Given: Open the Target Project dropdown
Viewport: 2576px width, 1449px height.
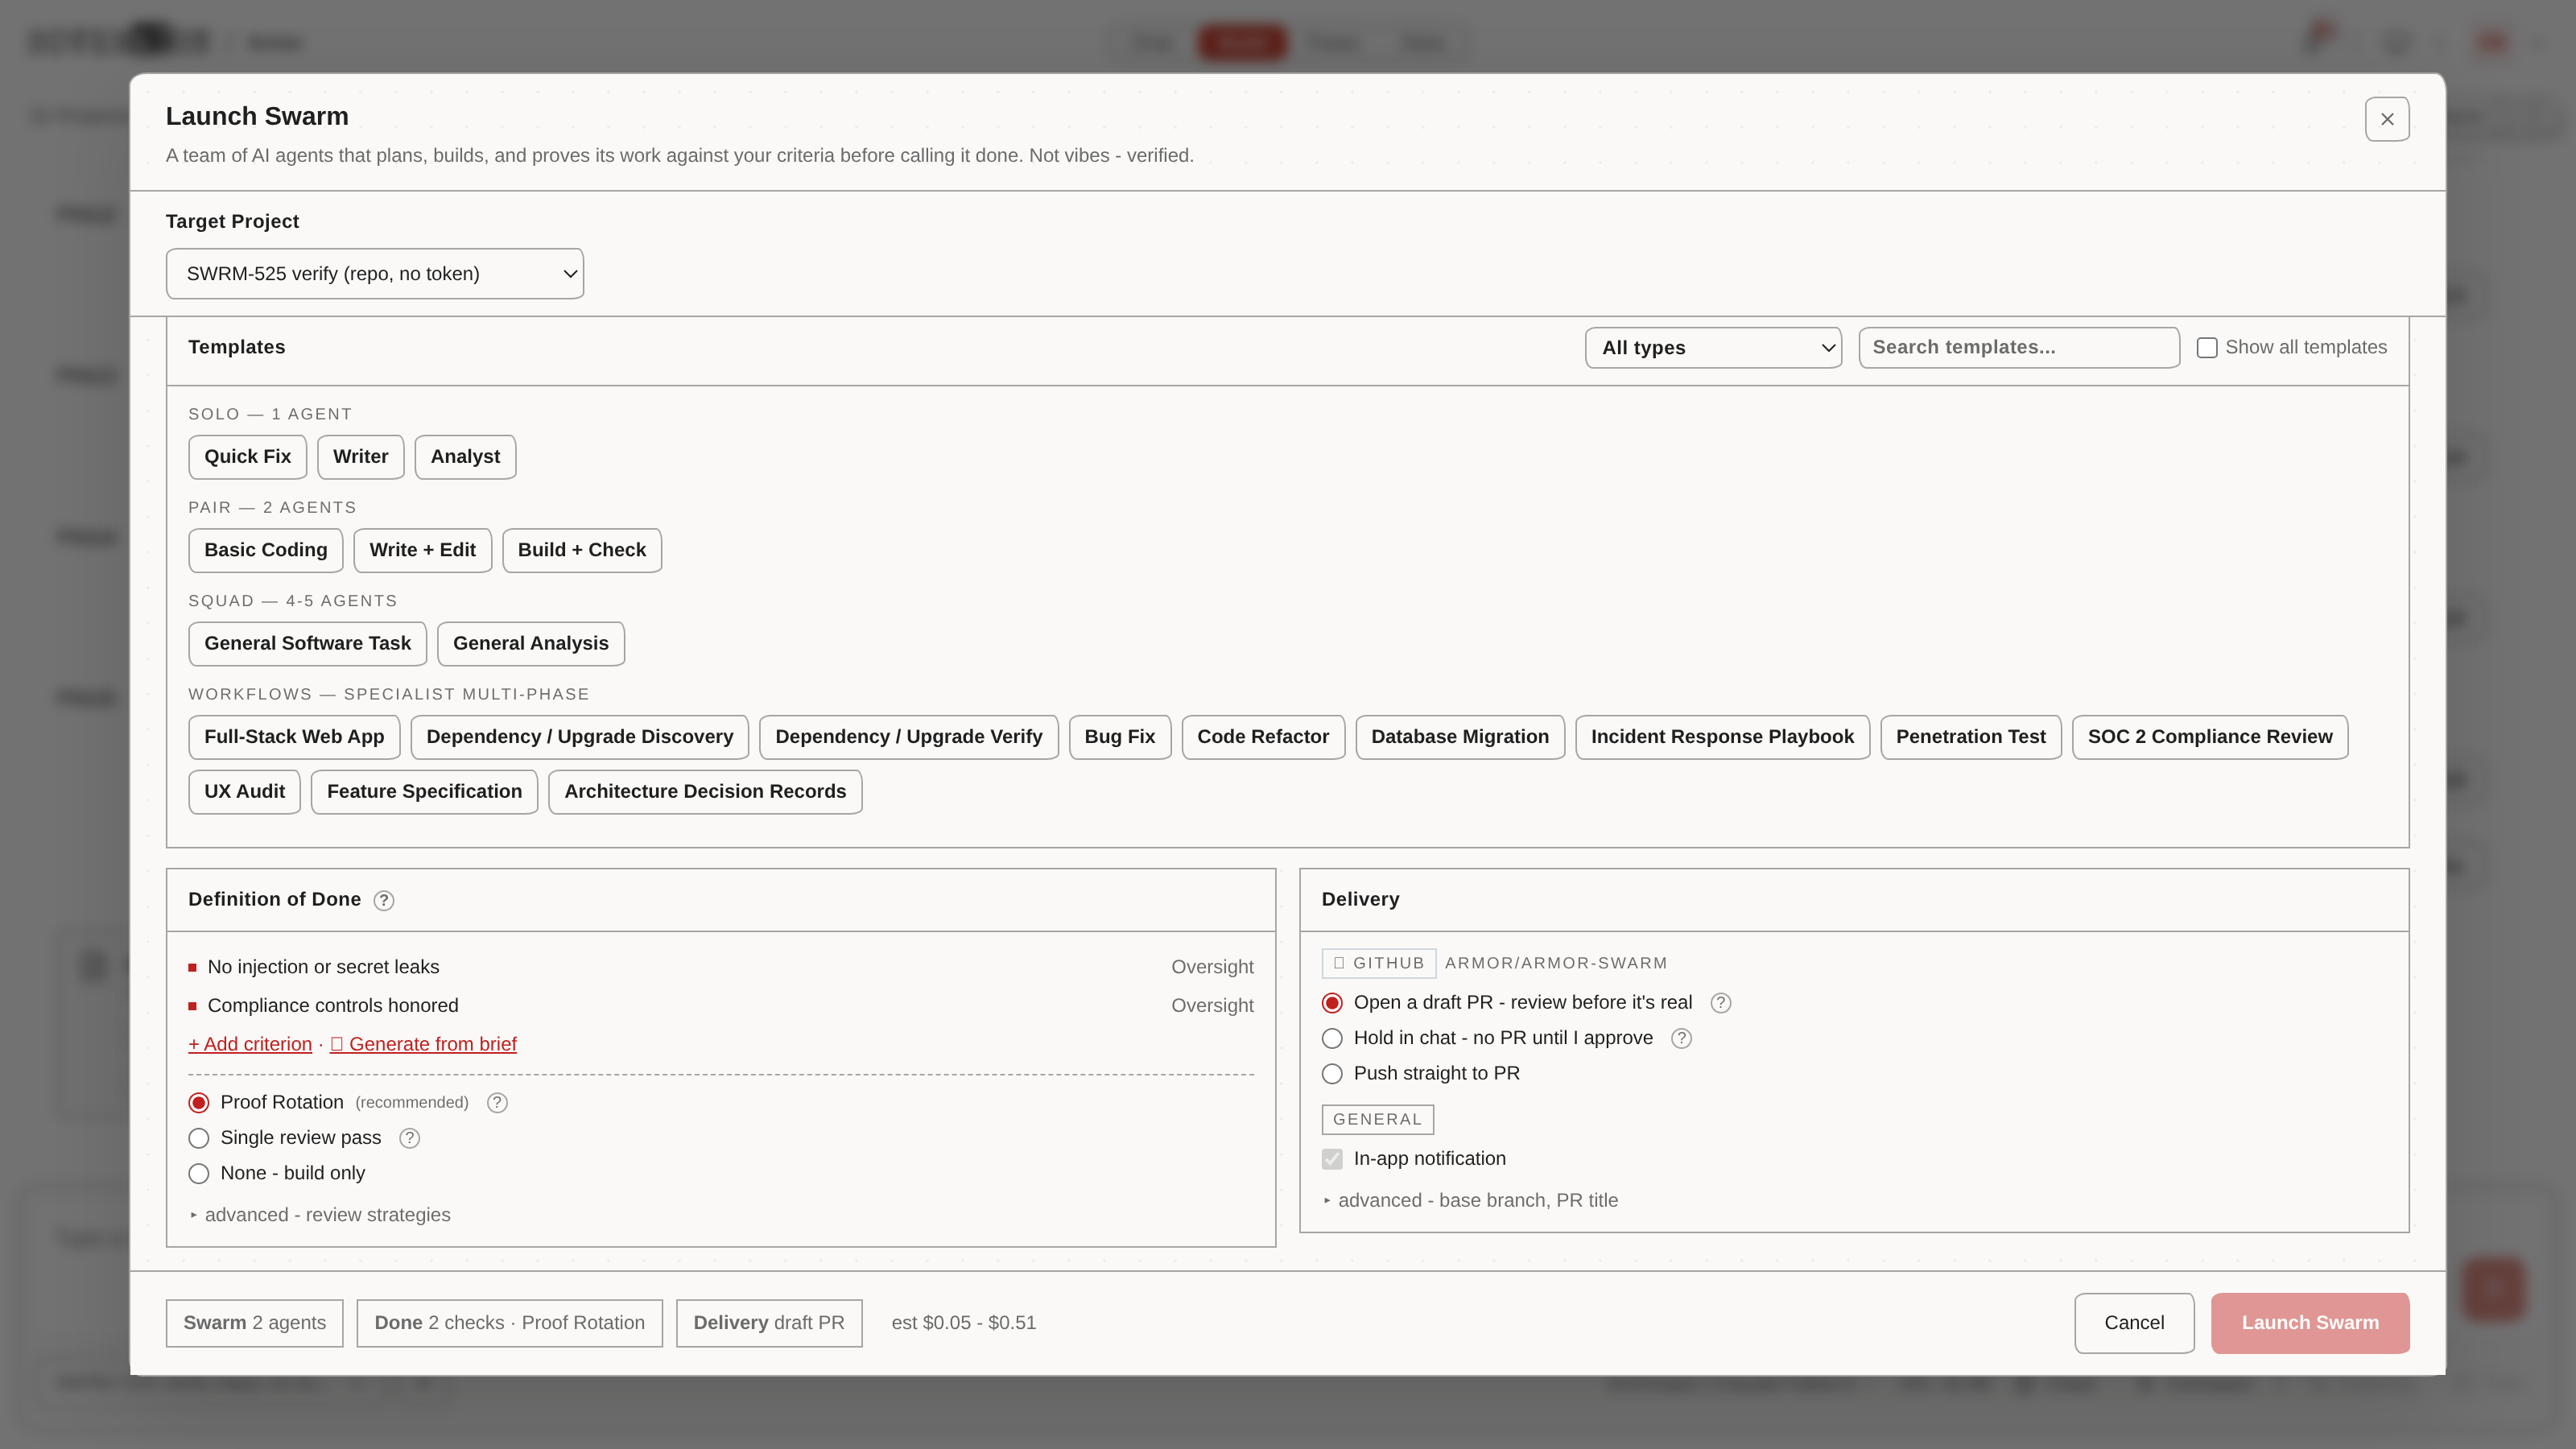Looking at the screenshot, I should click(x=375, y=273).
